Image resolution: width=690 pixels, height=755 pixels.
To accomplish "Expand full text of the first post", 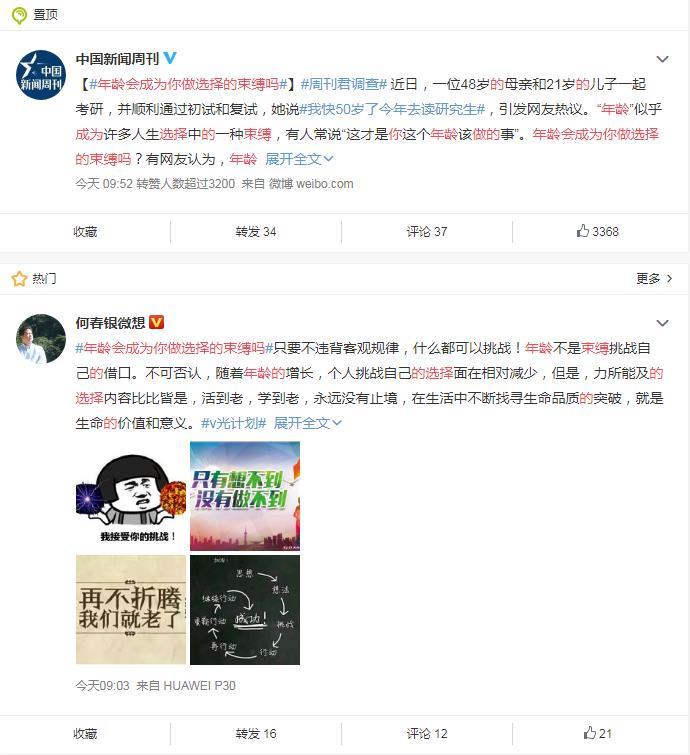I will click(299, 159).
